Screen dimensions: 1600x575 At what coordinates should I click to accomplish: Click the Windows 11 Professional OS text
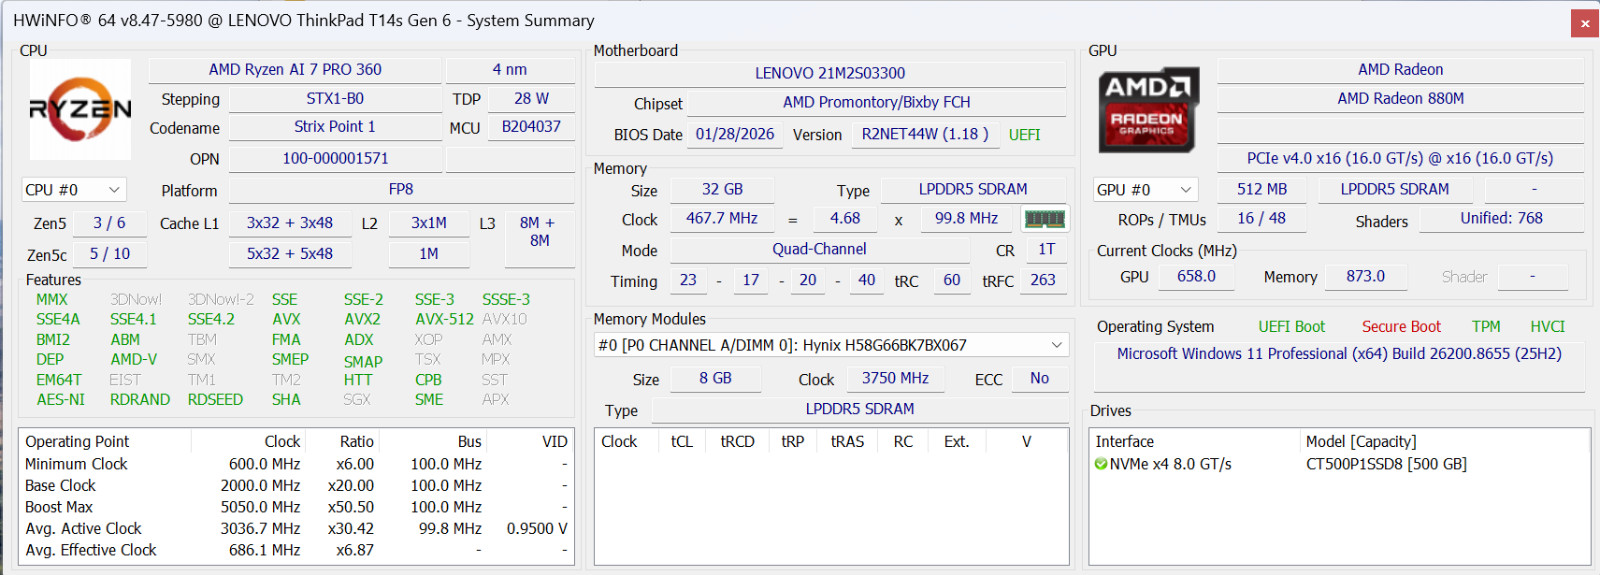[1339, 354]
